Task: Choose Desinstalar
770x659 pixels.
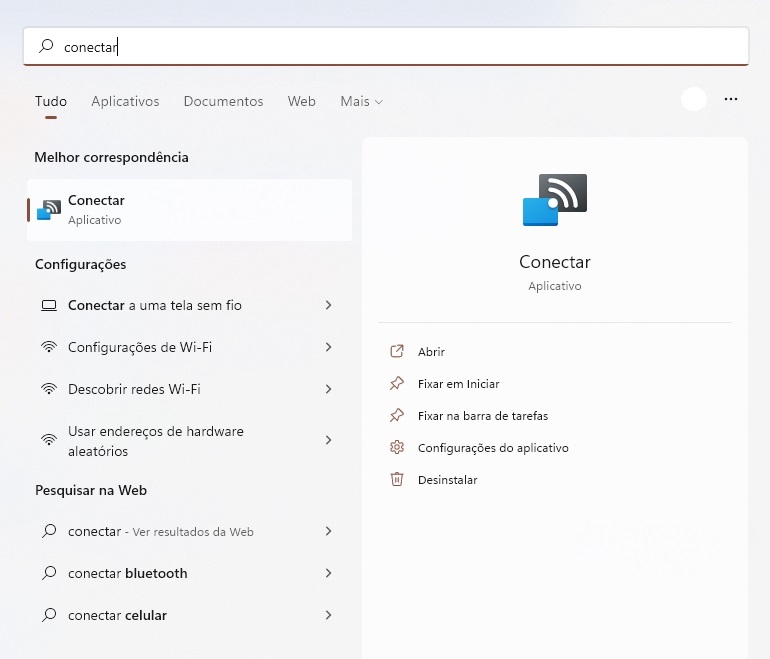Action: [447, 480]
